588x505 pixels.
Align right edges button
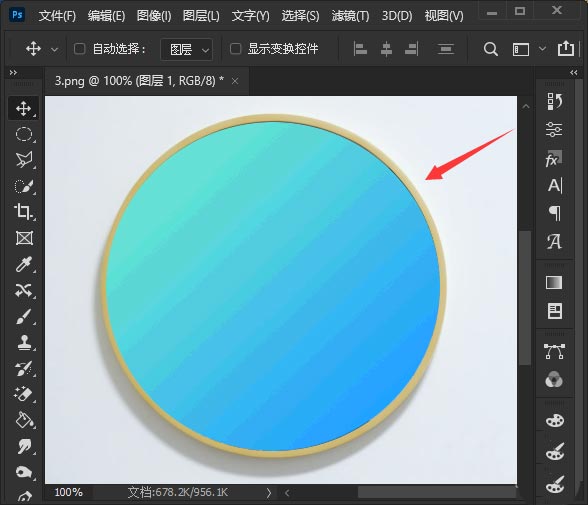tap(412, 49)
